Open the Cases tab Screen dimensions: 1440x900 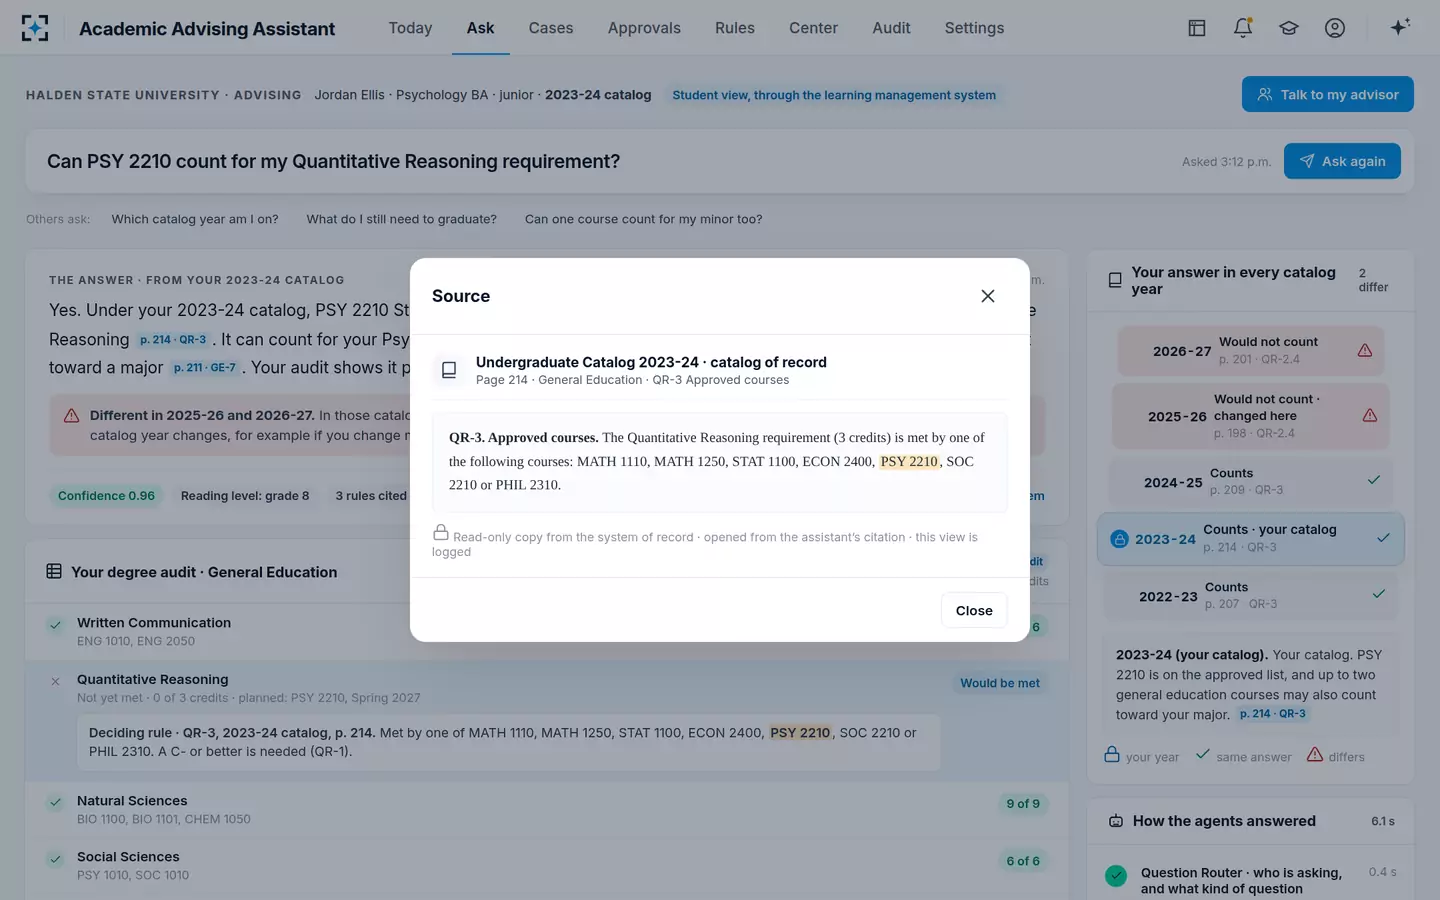pos(551,28)
